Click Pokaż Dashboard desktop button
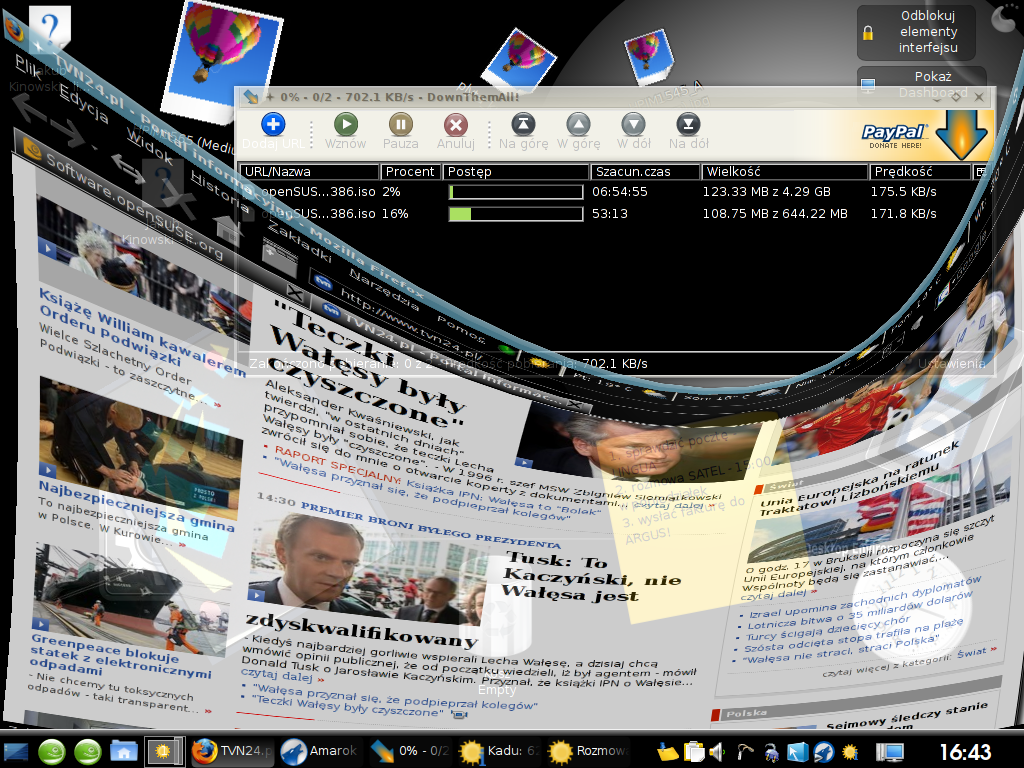Image resolution: width=1024 pixels, height=768 pixels. (921, 84)
